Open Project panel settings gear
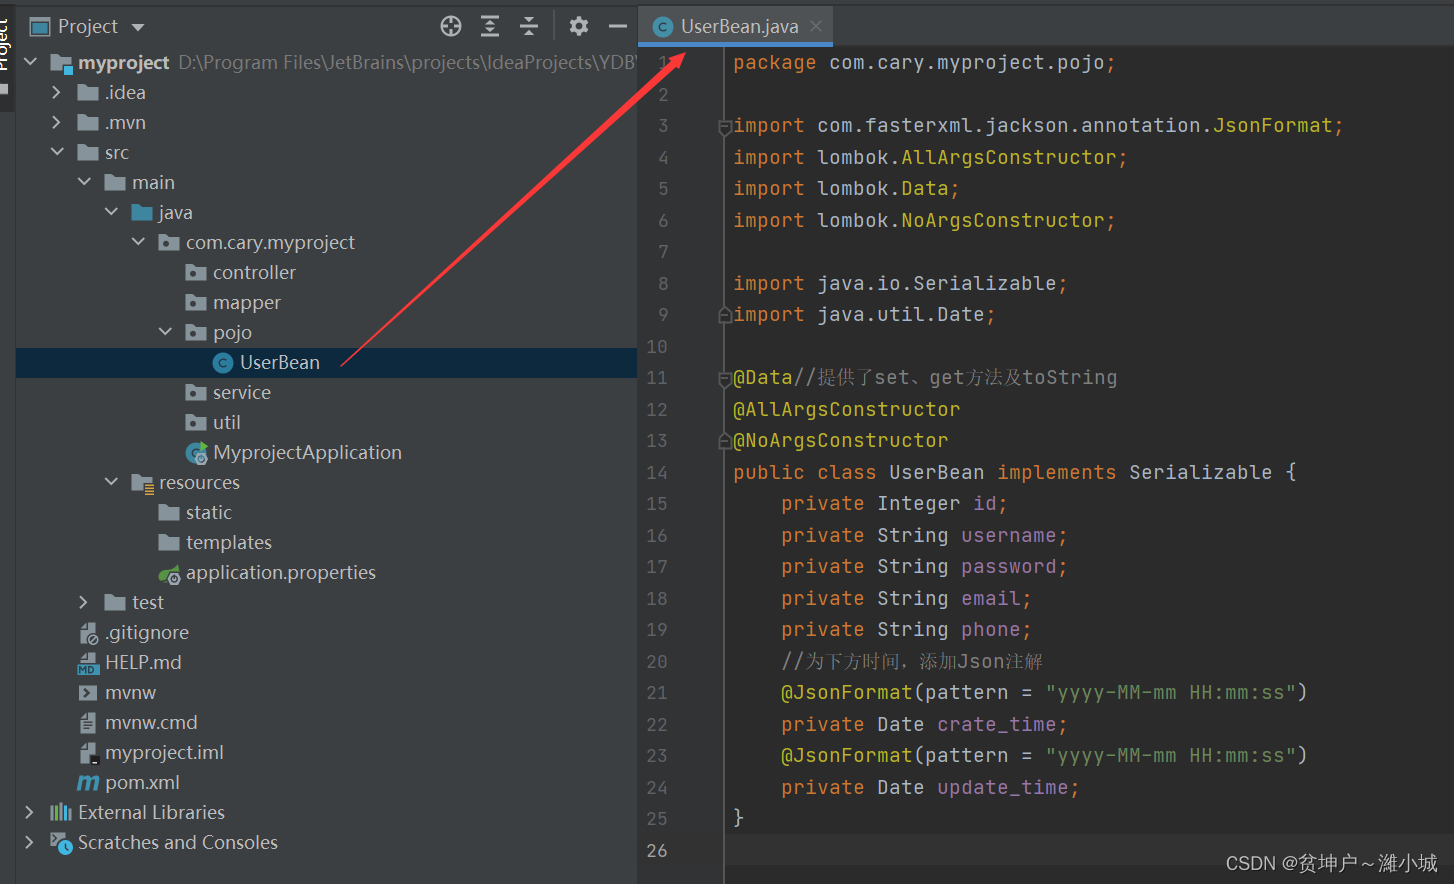1454x884 pixels. pyautogui.click(x=578, y=26)
